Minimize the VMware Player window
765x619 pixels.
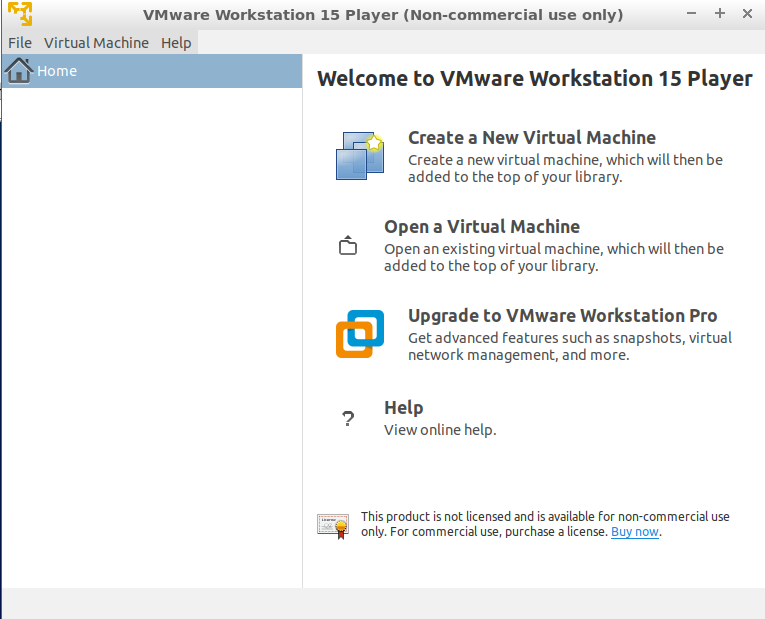coord(691,14)
